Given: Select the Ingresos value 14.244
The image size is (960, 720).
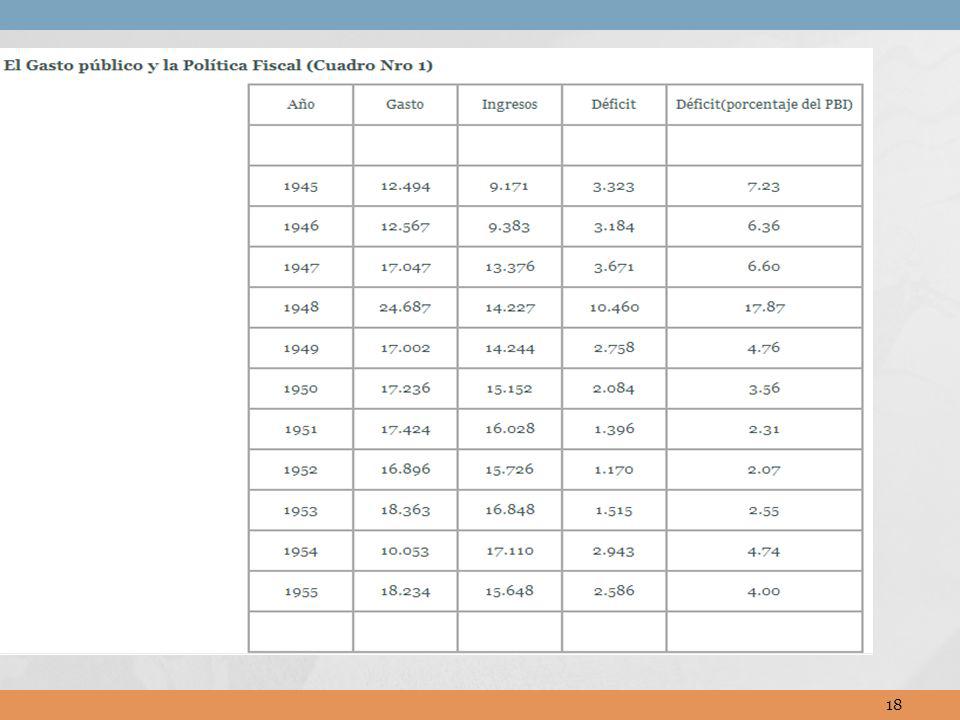Looking at the screenshot, I should click(509, 348).
